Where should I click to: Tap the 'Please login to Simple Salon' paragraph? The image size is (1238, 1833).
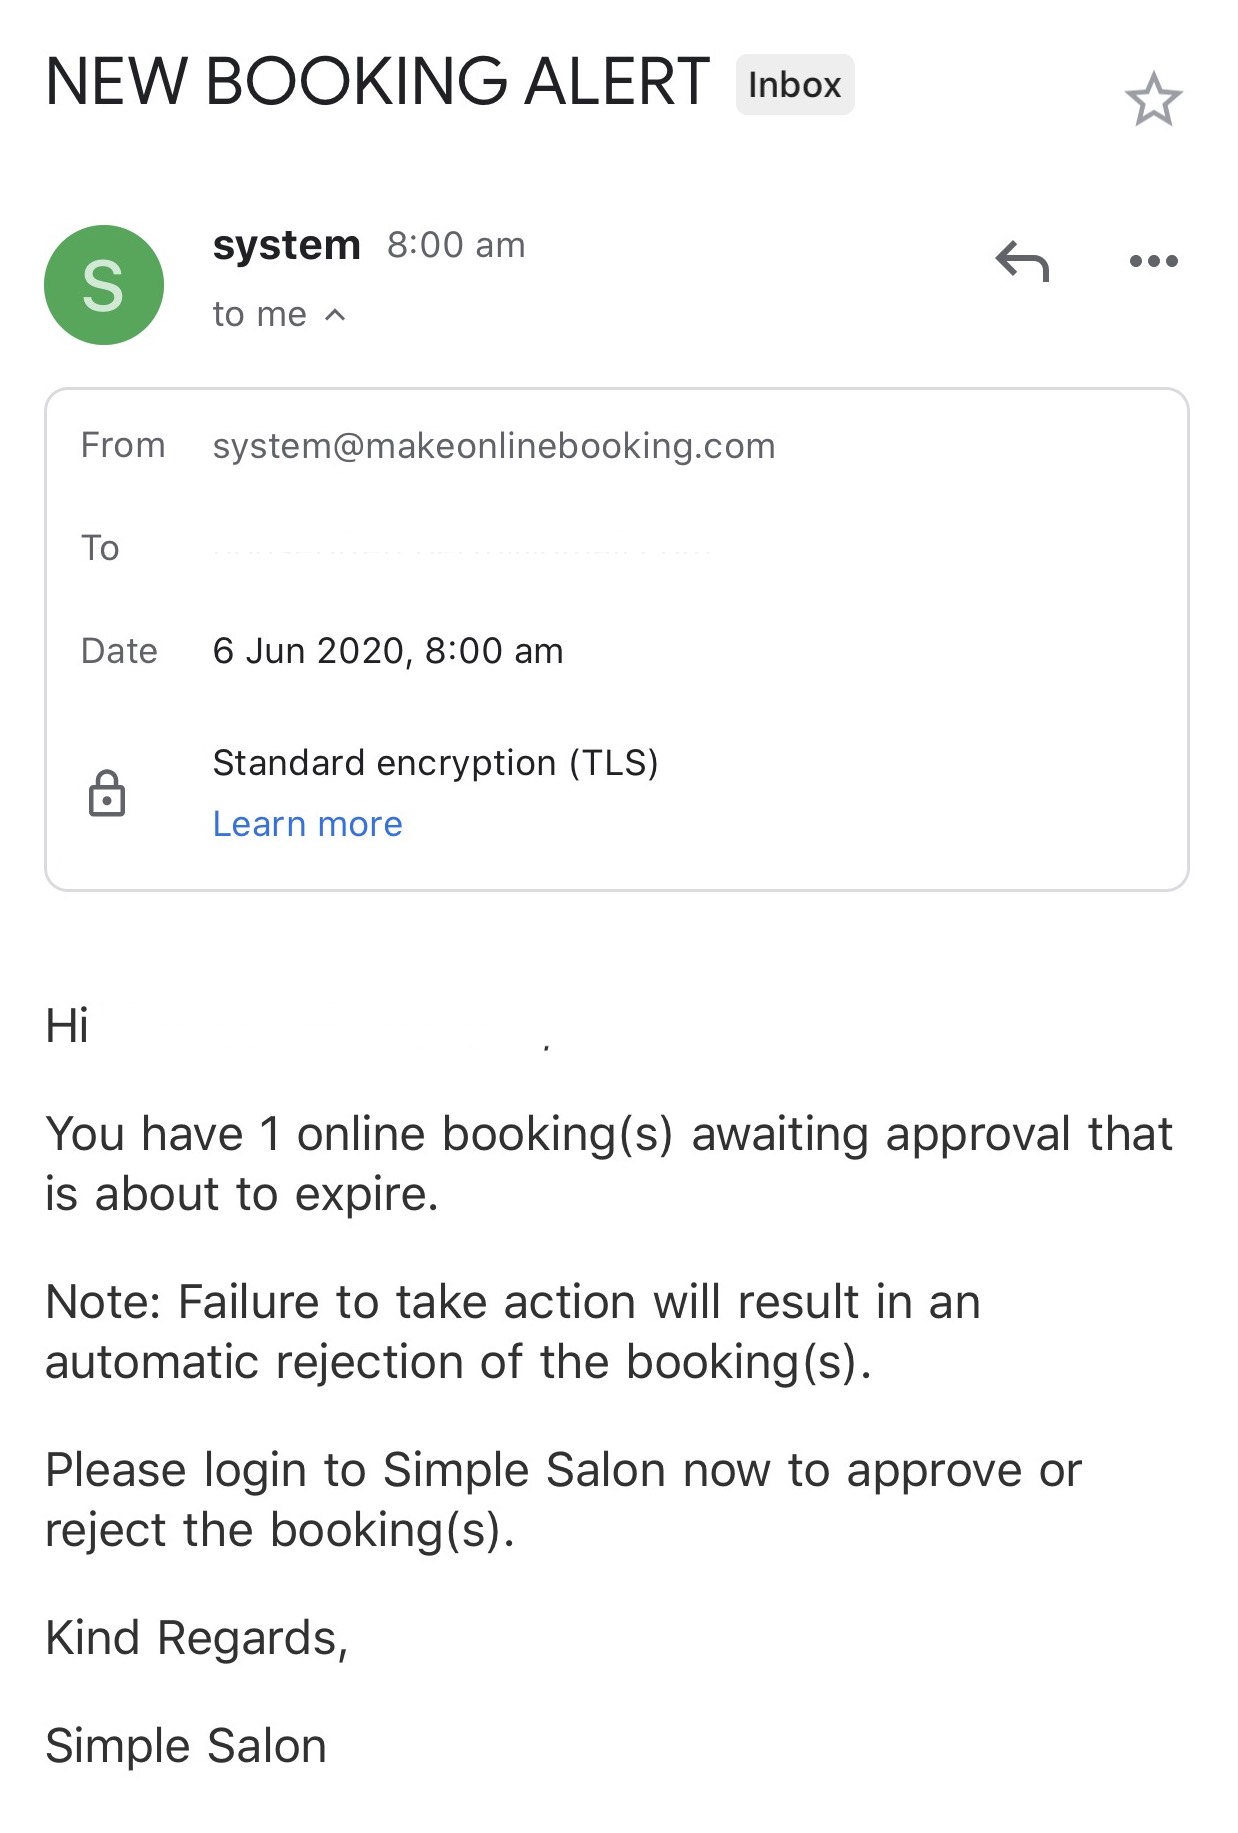[x=564, y=1500]
